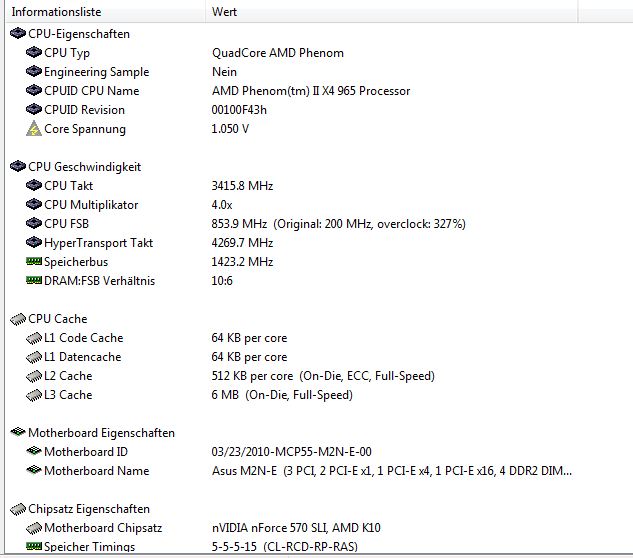
Task: Click the icon beside L3 Cache
Action: (x=34, y=395)
